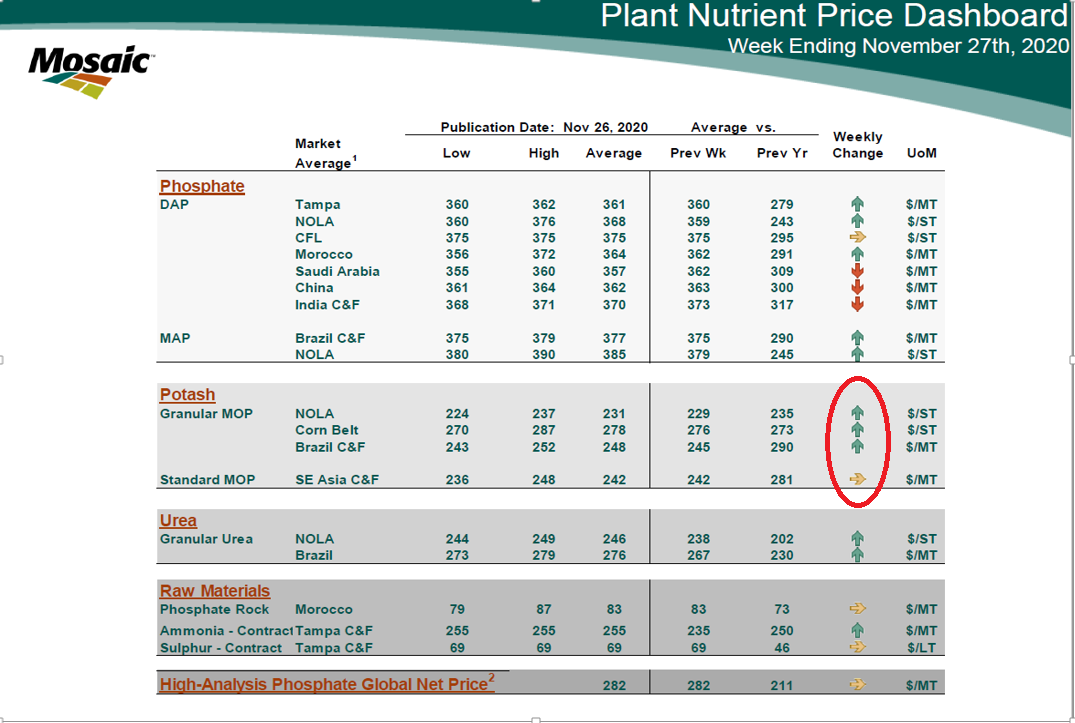1075x723 pixels.
Task: Select the Saudi Arabia market cell
Action: [x=337, y=271]
